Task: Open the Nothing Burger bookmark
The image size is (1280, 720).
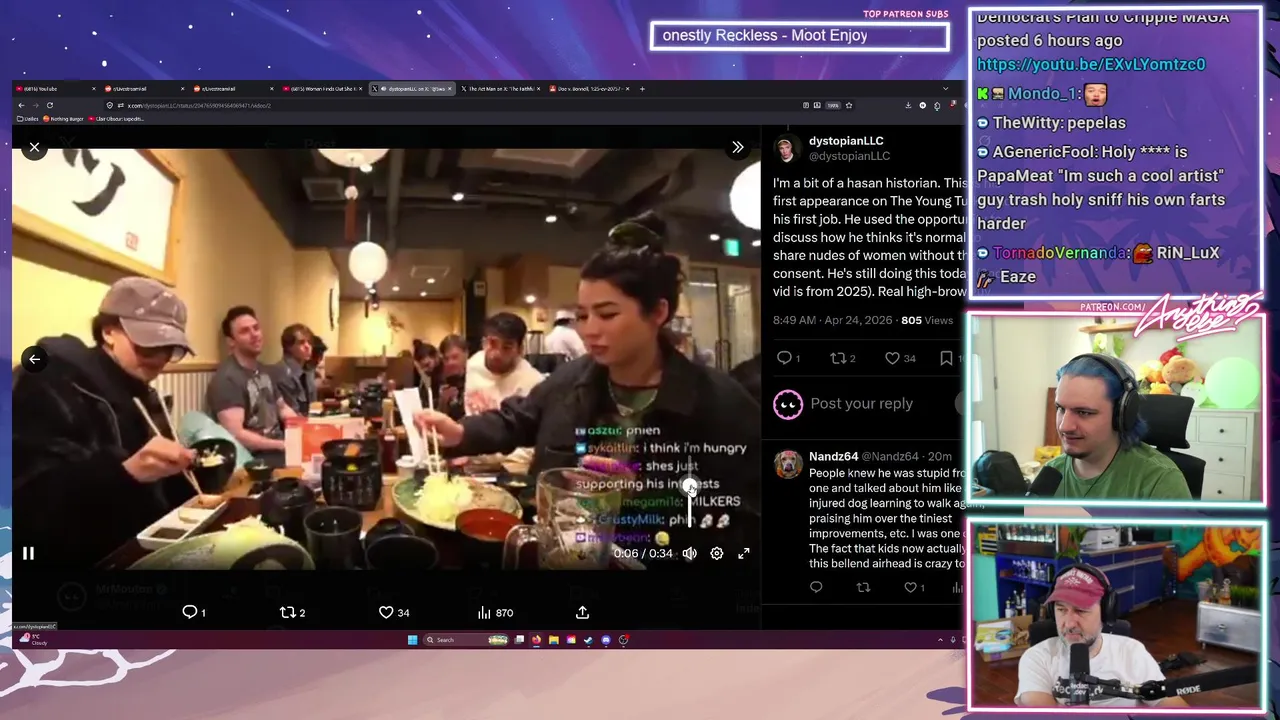Action: pos(65,119)
